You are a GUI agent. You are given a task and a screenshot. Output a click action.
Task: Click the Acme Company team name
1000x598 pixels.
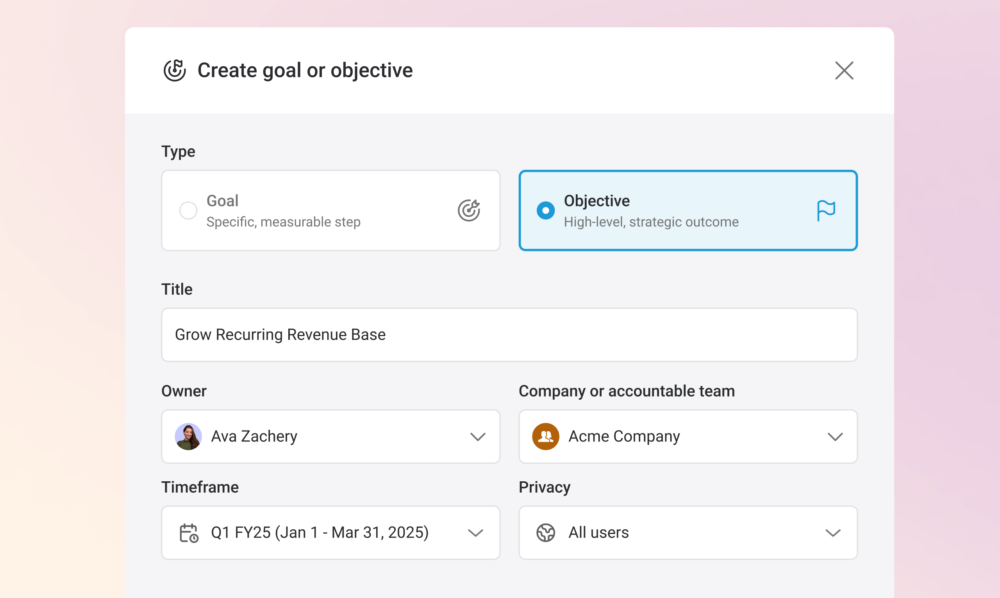(x=624, y=437)
